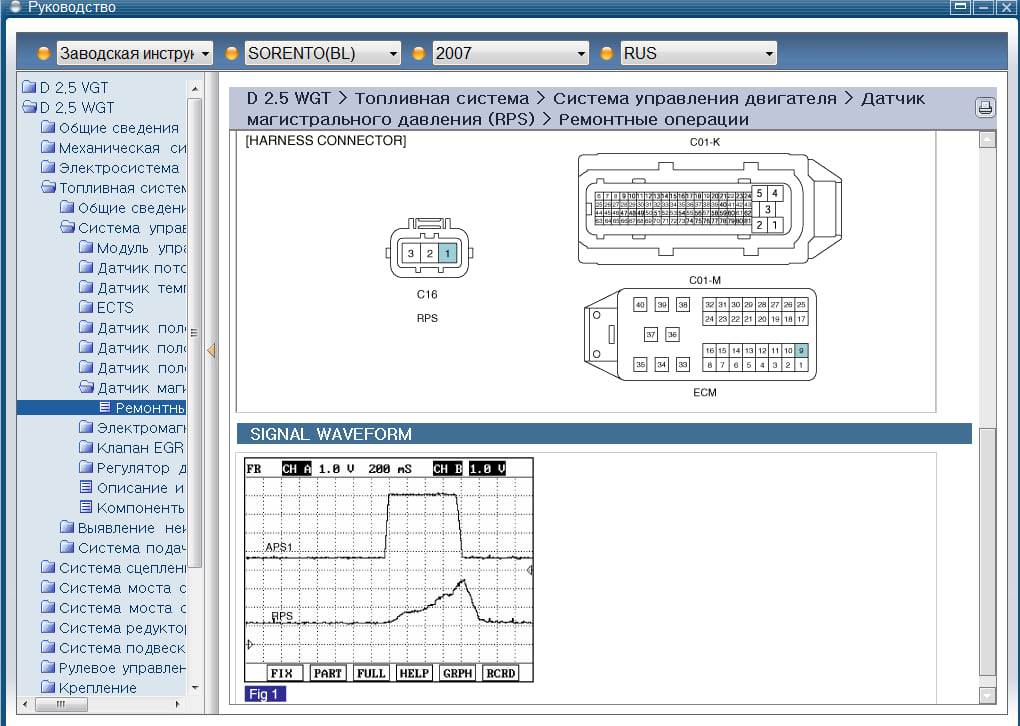
Task: Open the Заводская инструкция dropdown
Action: (x=135, y=53)
